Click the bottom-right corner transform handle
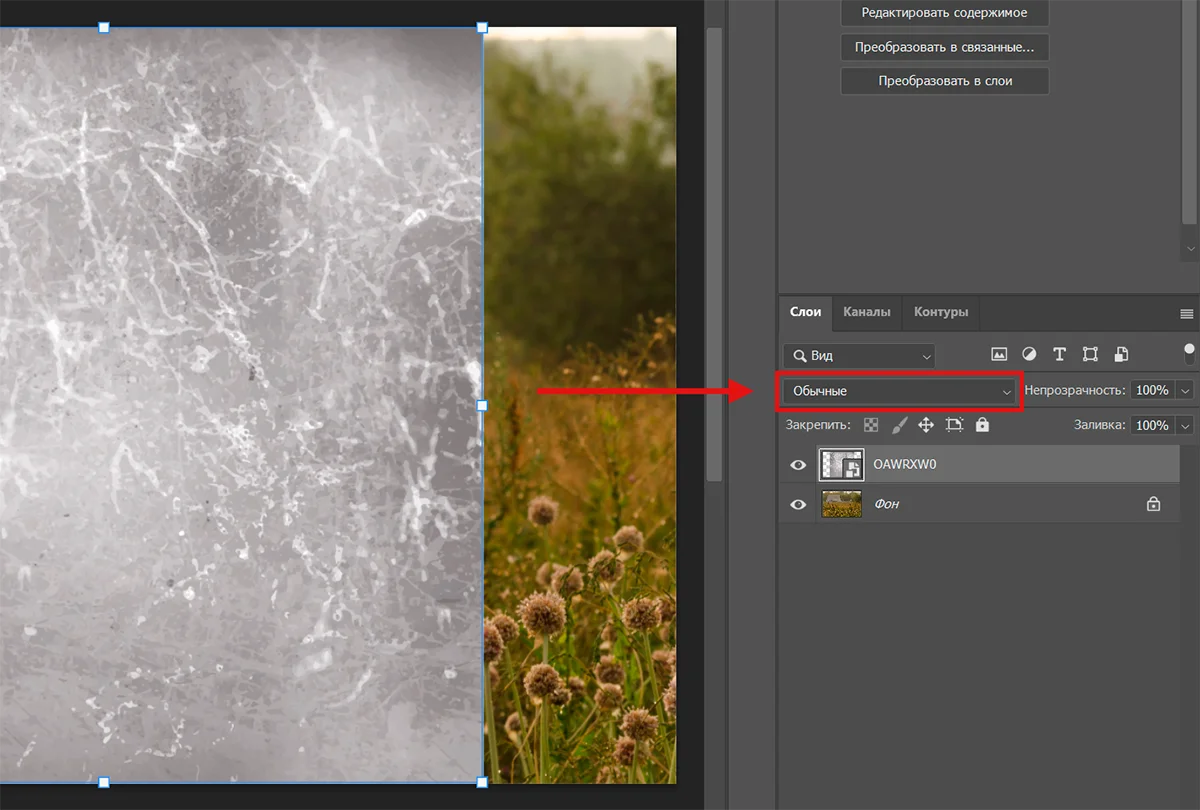The image size is (1200, 810). (x=482, y=782)
